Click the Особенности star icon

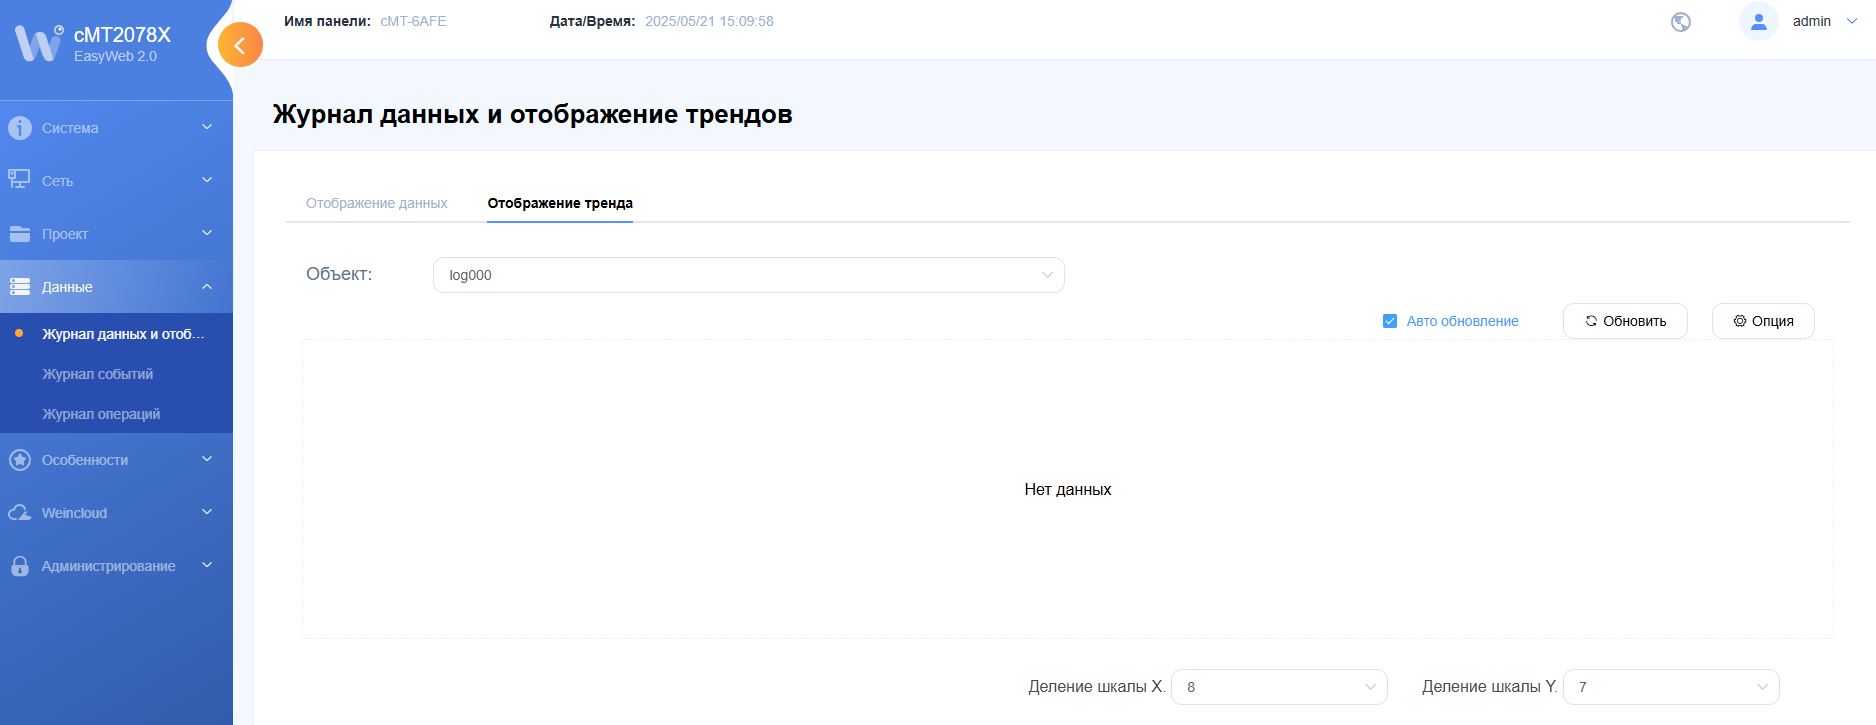click(19, 460)
